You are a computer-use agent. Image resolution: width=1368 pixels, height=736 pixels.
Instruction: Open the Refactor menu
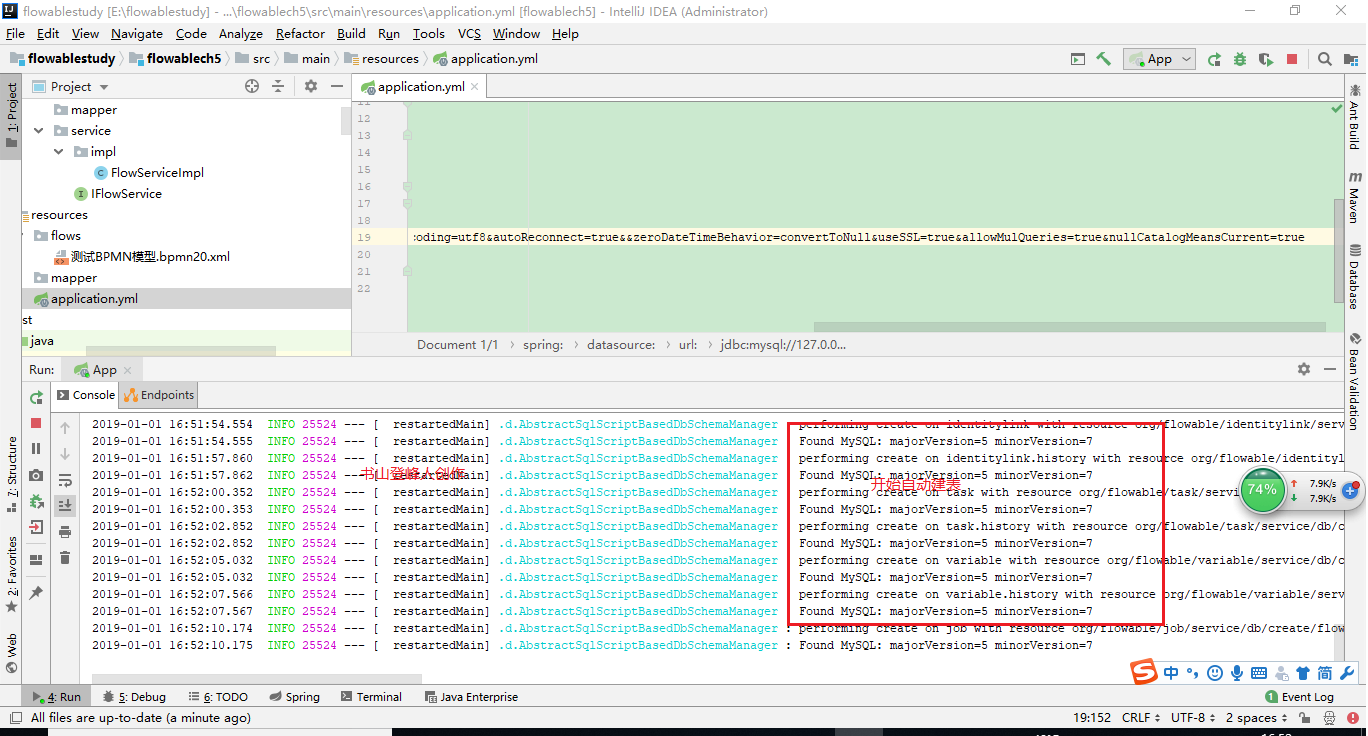click(x=300, y=34)
